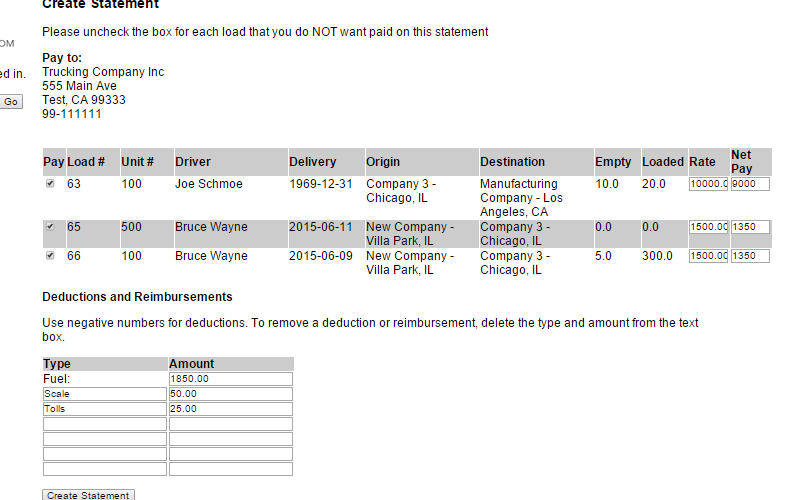
Task: Uncheck the Pay checkbox for load 65
Action: 50,227
